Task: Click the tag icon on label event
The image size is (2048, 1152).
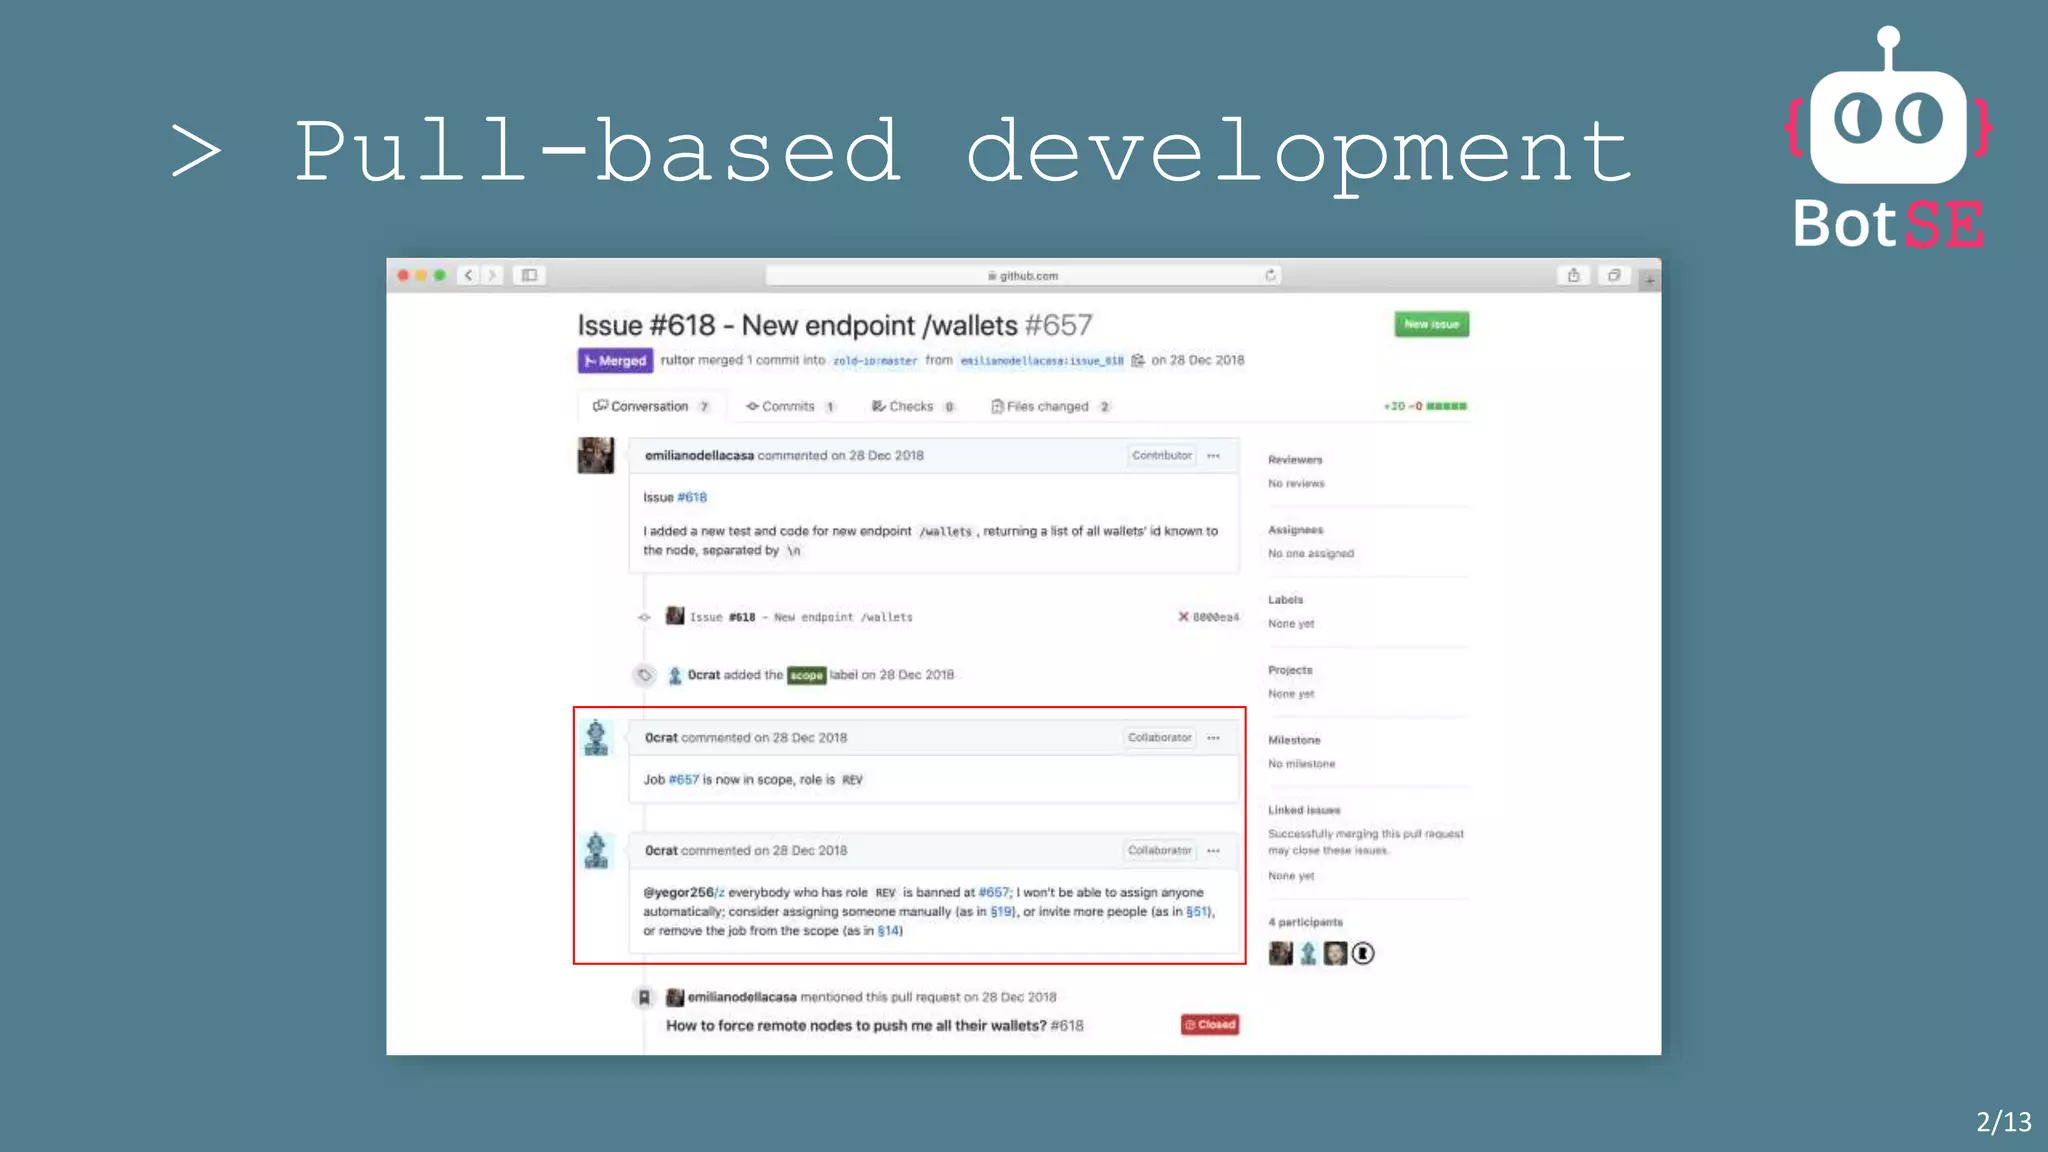Action: (x=645, y=675)
